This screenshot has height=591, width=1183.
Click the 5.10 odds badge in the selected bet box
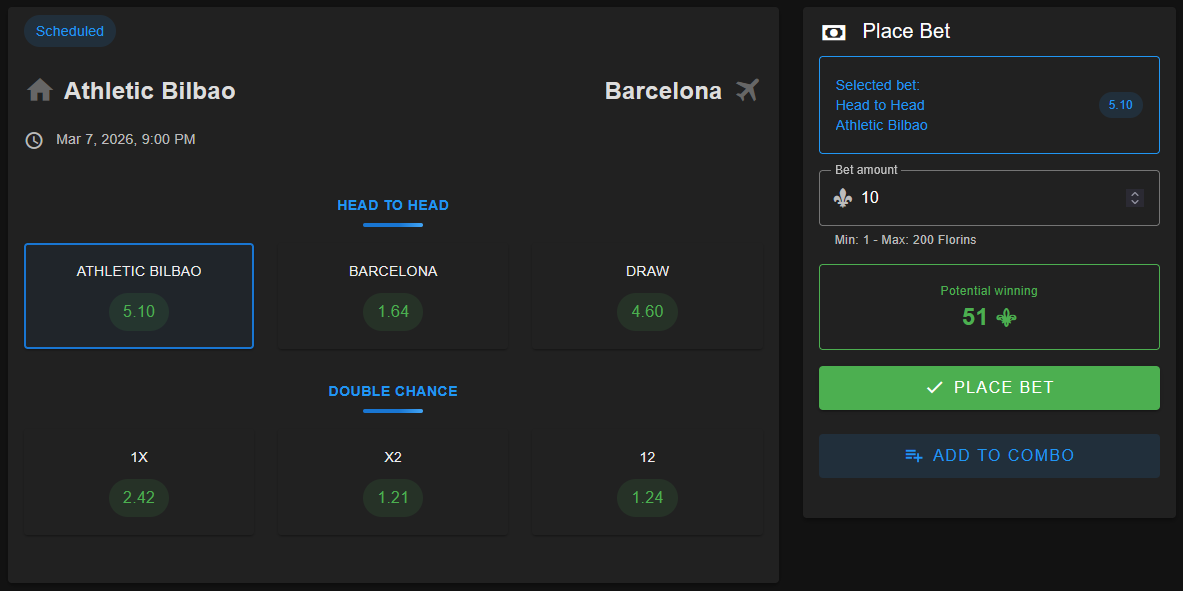[x=1120, y=105]
